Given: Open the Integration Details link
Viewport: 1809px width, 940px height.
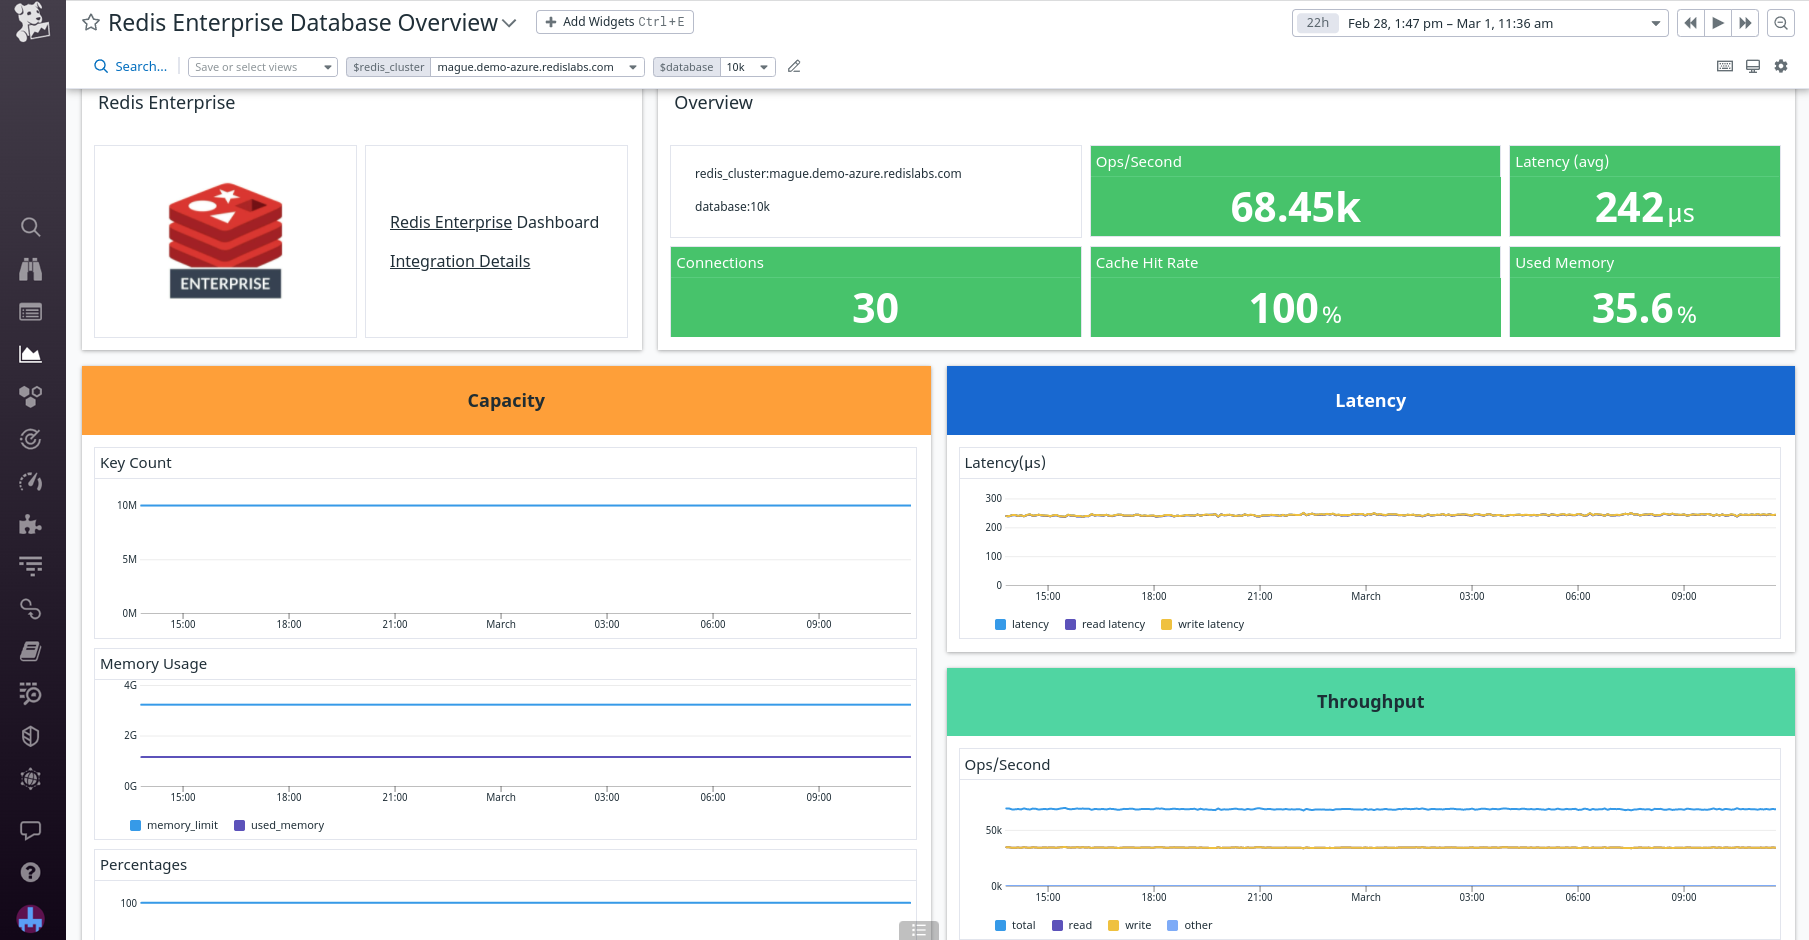Looking at the screenshot, I should [460, 261].
